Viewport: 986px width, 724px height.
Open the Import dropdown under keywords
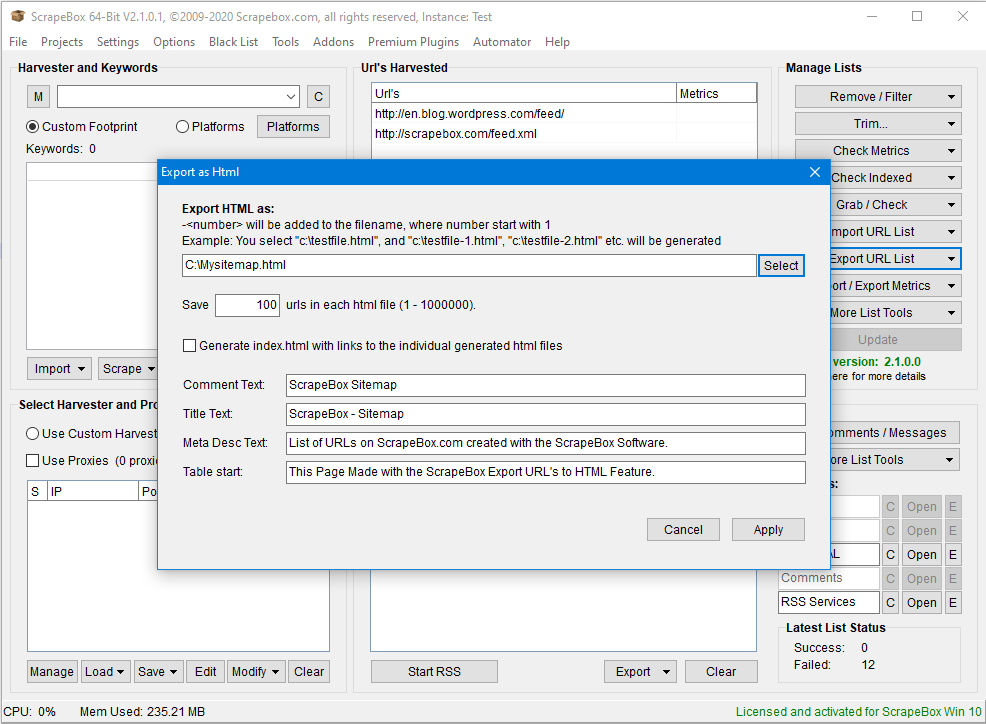(x=59, y=369)
